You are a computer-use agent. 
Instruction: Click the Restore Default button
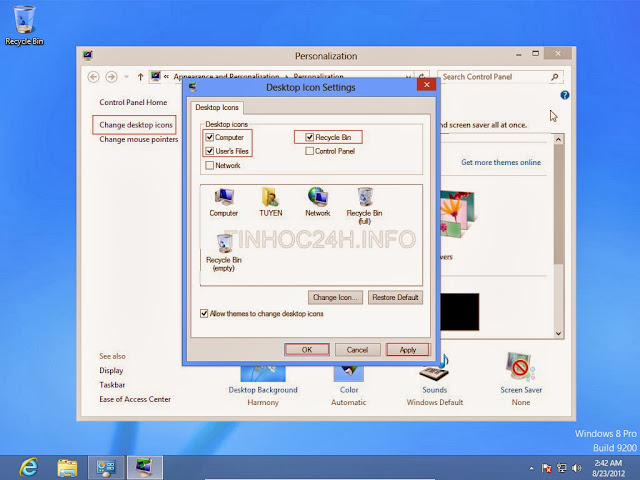(395, 298)
